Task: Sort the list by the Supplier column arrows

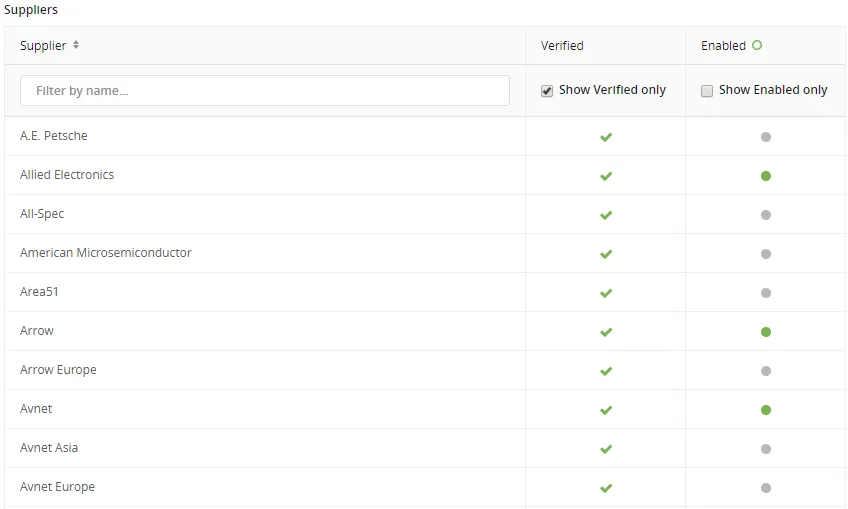Action: (x=76, y=45)
